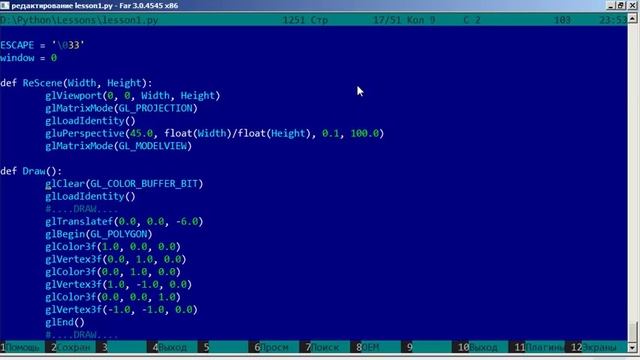Viewport: 640px width, 360px height.
Task: Click the first #....DRAW.... comment line
Action: pos(82,209)
